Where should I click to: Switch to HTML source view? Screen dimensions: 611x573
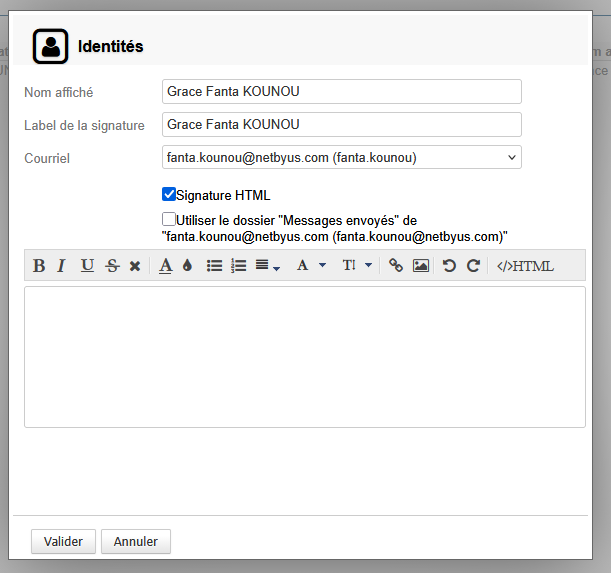click(524, 266)
